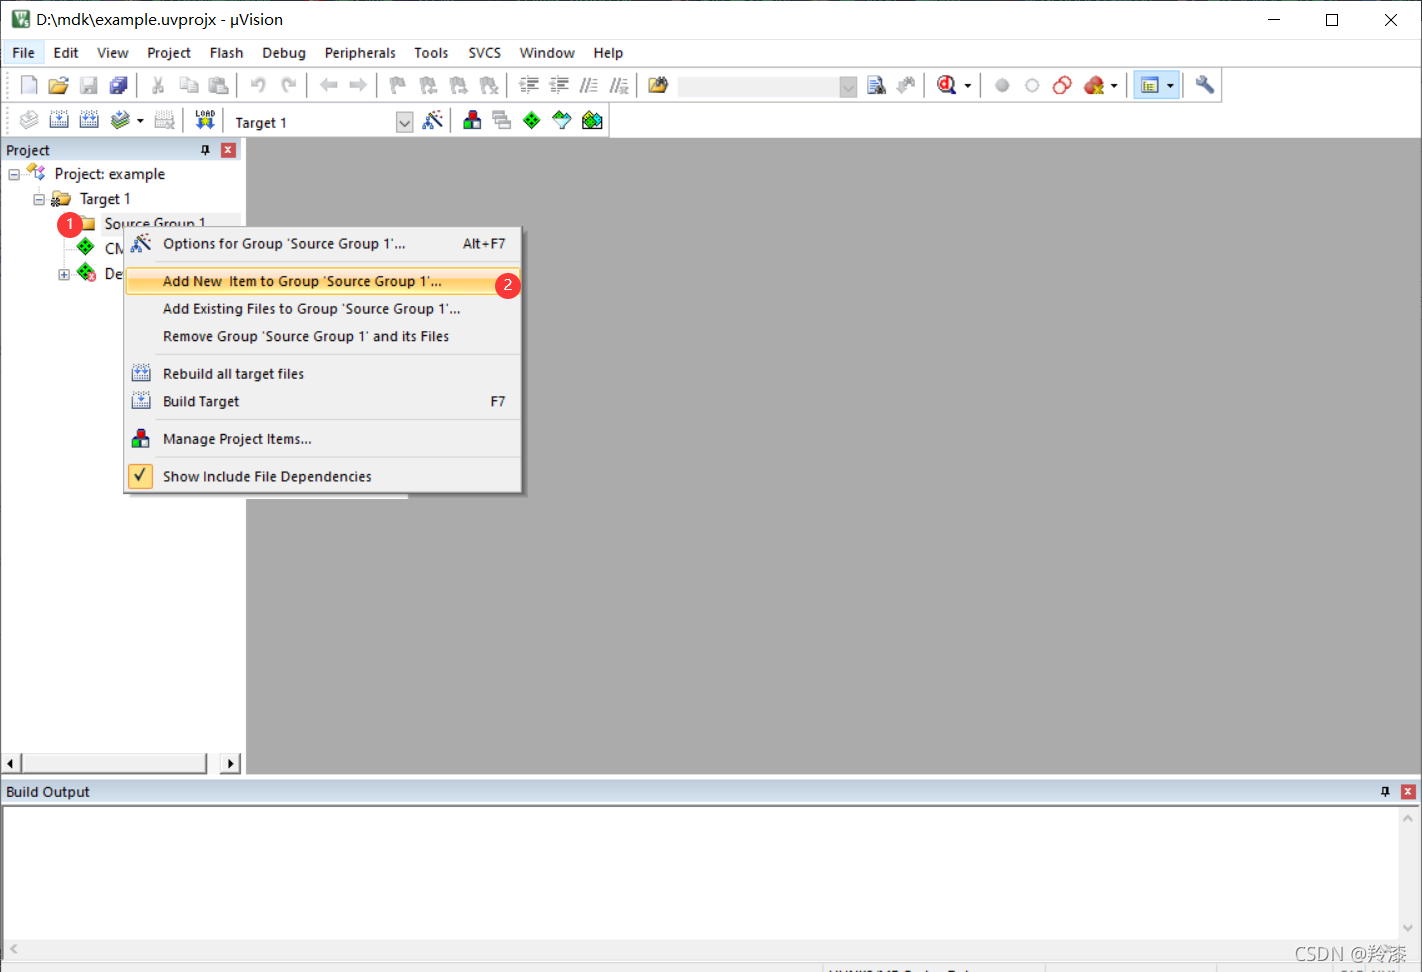Close the Project panel
This screenshot has width=1422, height=972.
(x=228, y=150)
